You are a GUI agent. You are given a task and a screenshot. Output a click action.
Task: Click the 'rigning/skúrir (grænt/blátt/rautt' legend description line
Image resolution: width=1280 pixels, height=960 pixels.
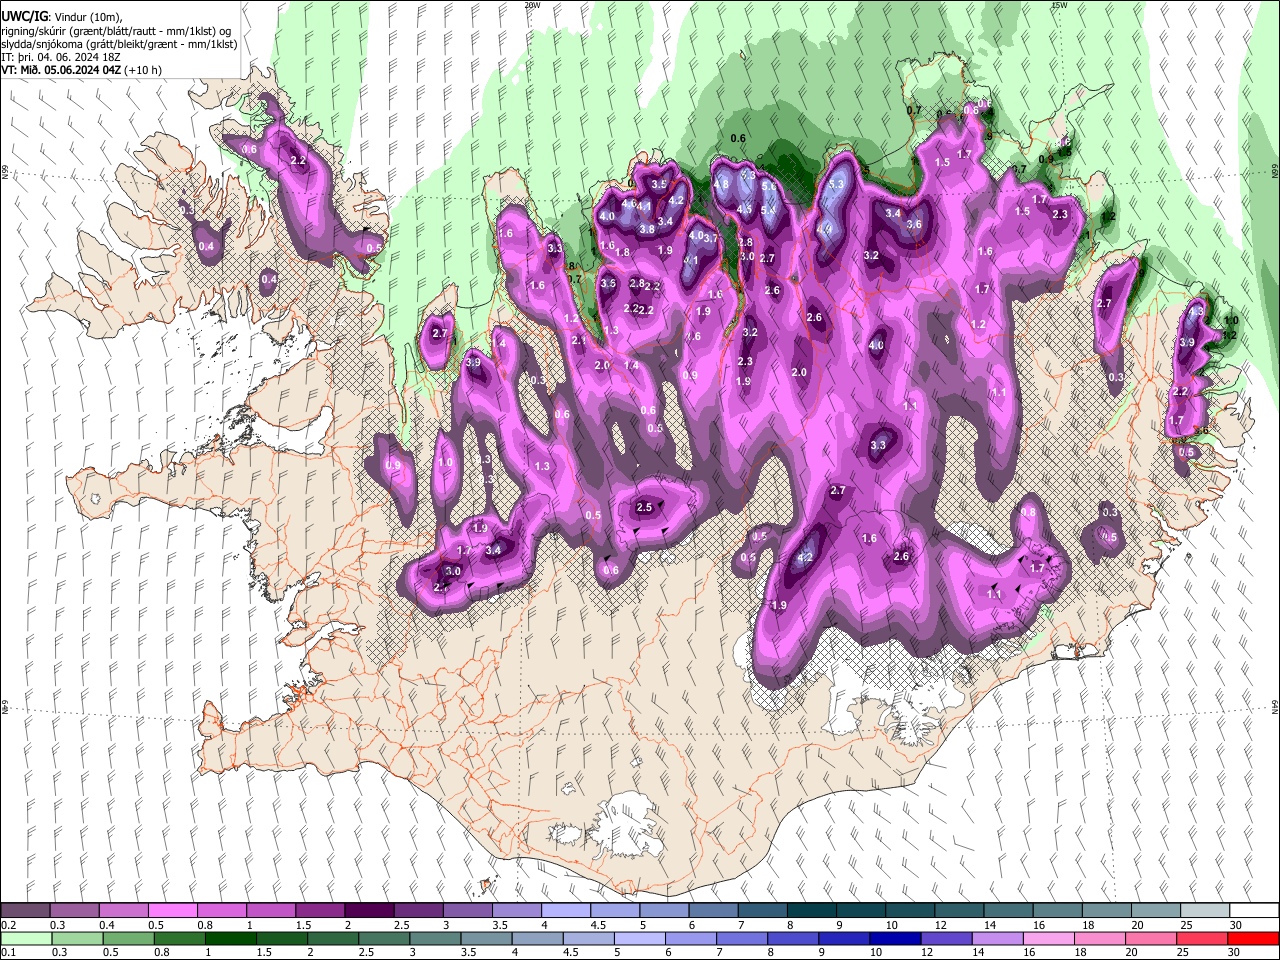point(116,31)
